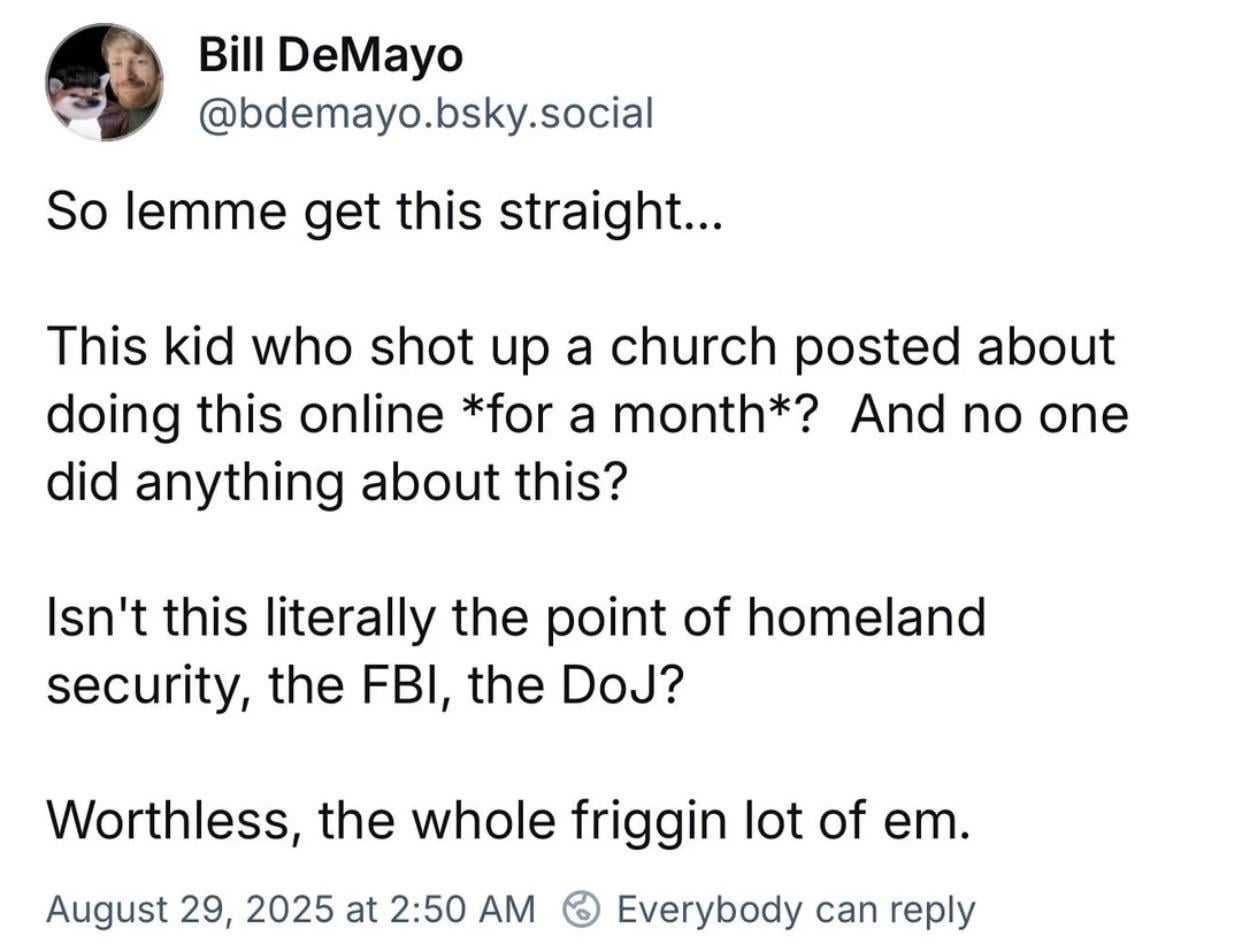Screen dimensions: 1242x950
Task: Click 'And no one' text in post
Action: point(990,414)
